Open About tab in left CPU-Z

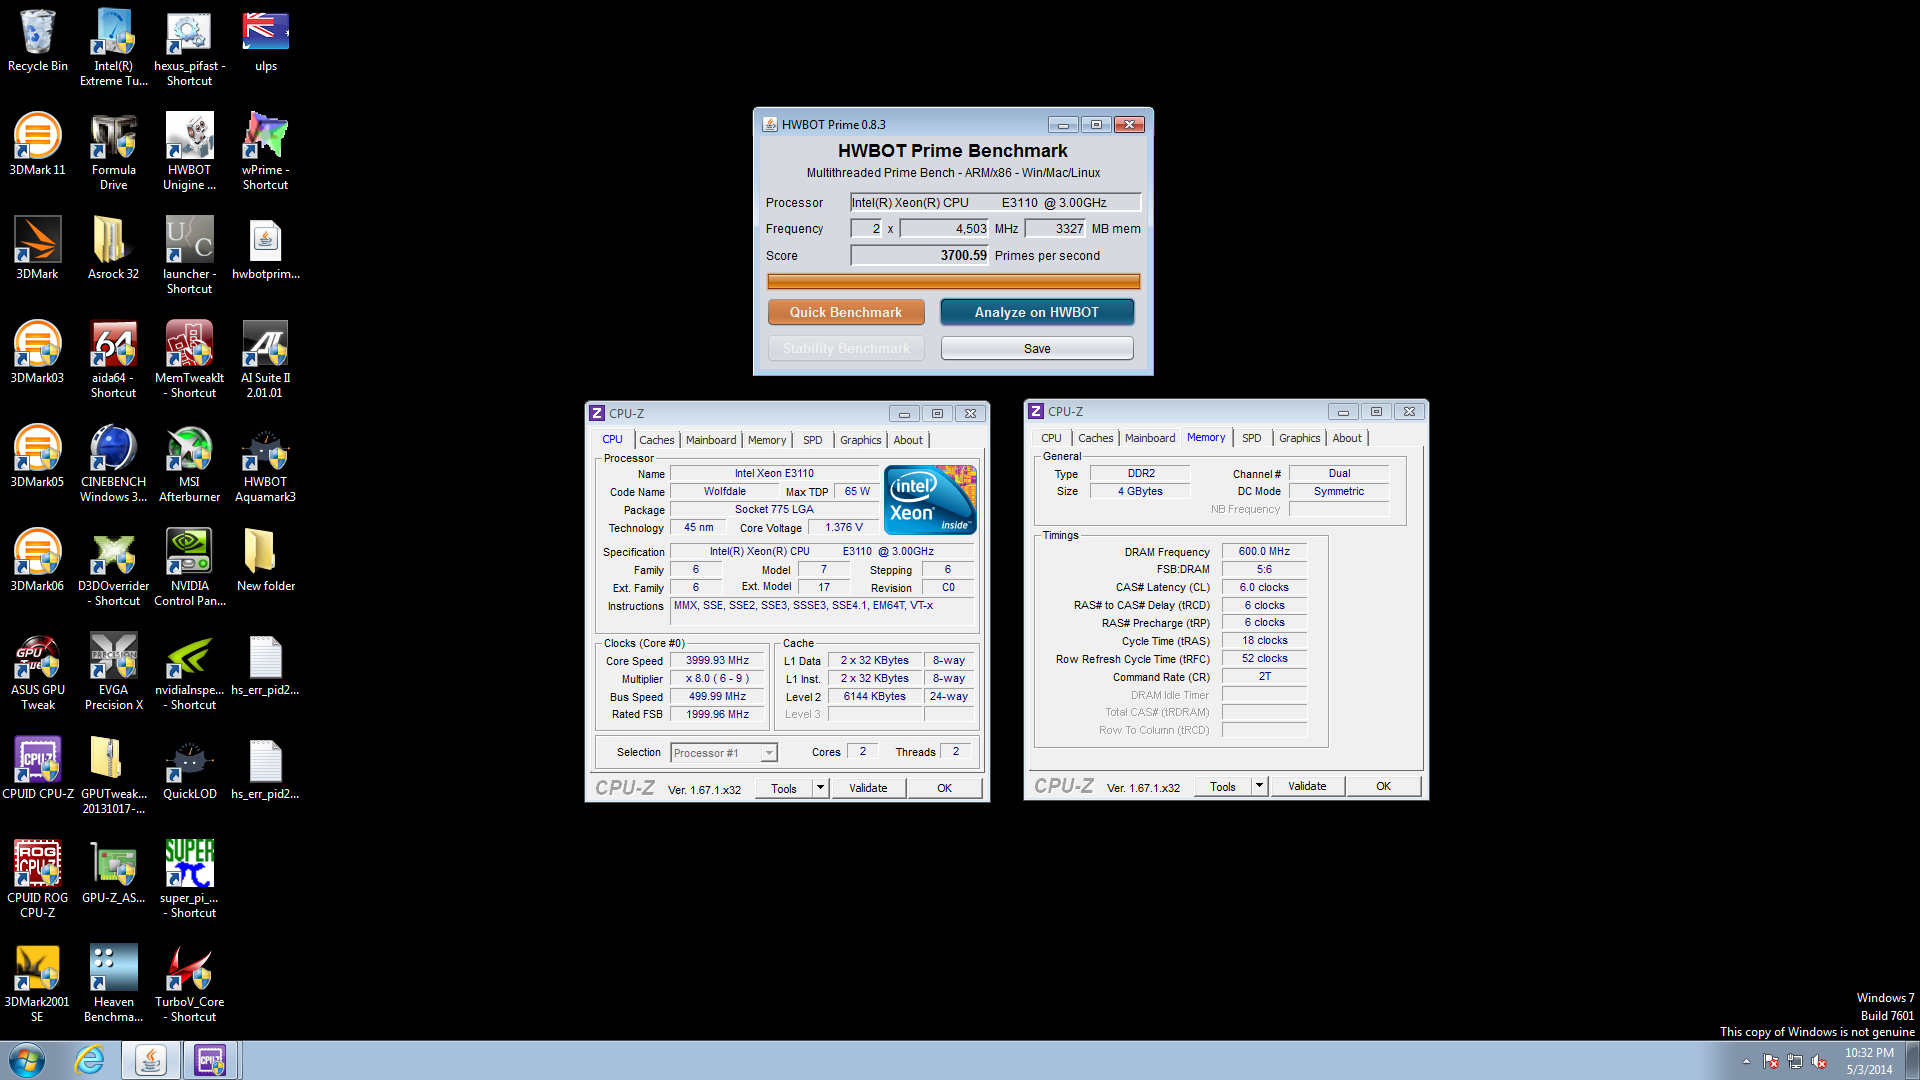coord(908,440)
